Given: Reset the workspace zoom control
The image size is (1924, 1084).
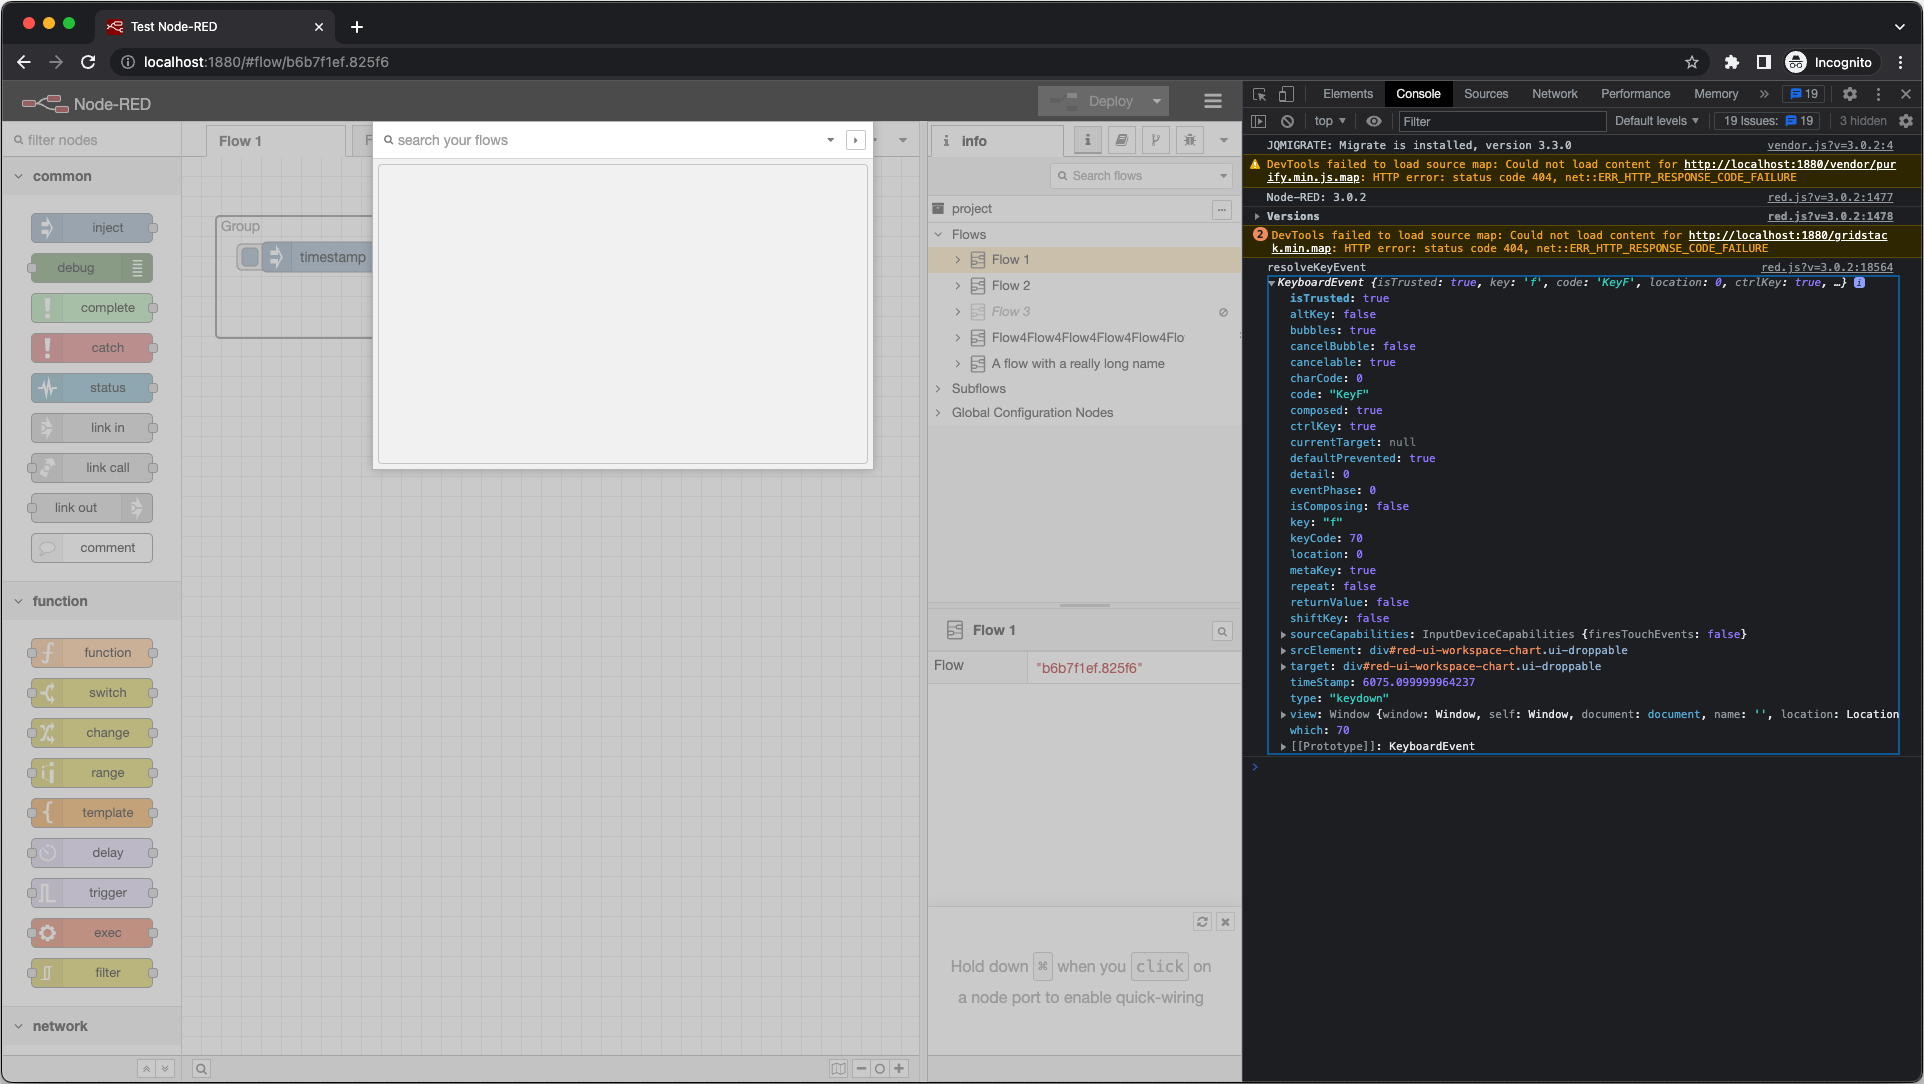Looking at the screenshot, I should [879, 1068].
